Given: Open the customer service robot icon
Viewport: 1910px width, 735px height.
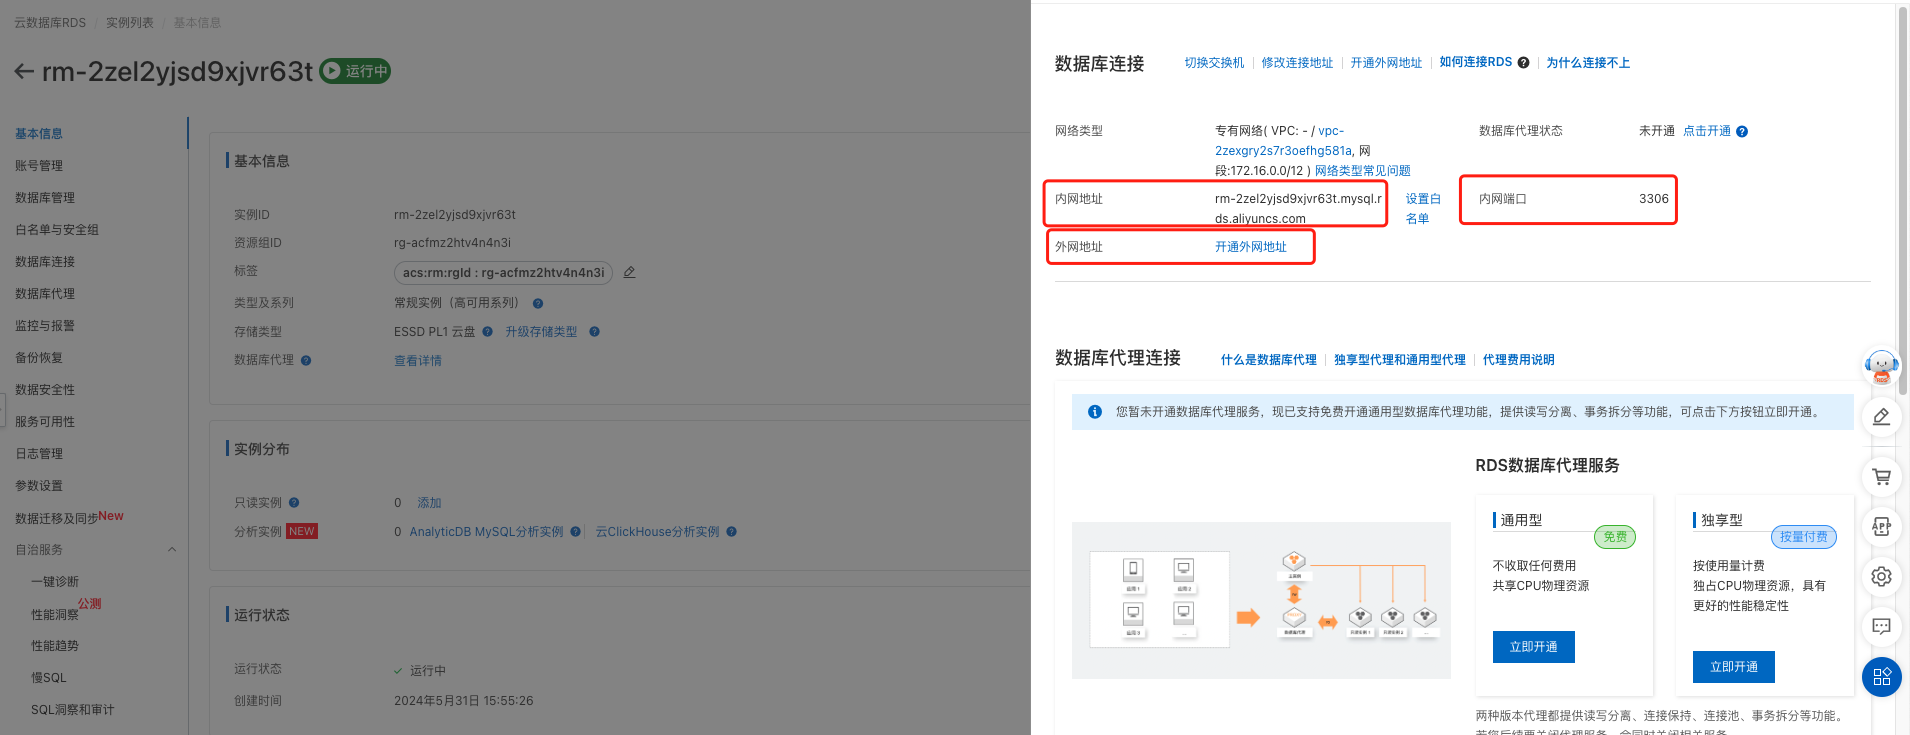Looking at the screenshot, I should pyautogui.click(x=1881, y=365).
